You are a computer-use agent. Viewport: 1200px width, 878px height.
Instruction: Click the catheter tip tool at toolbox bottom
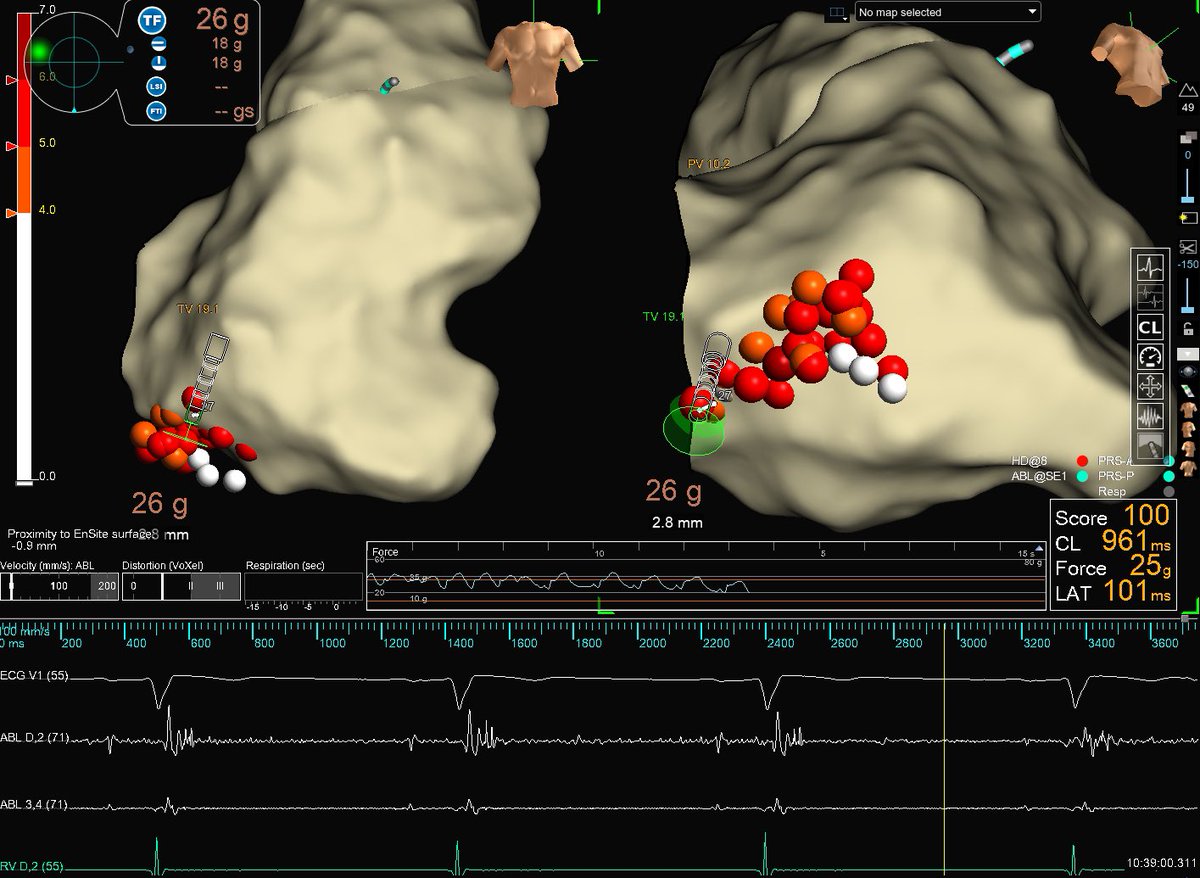1151,446
